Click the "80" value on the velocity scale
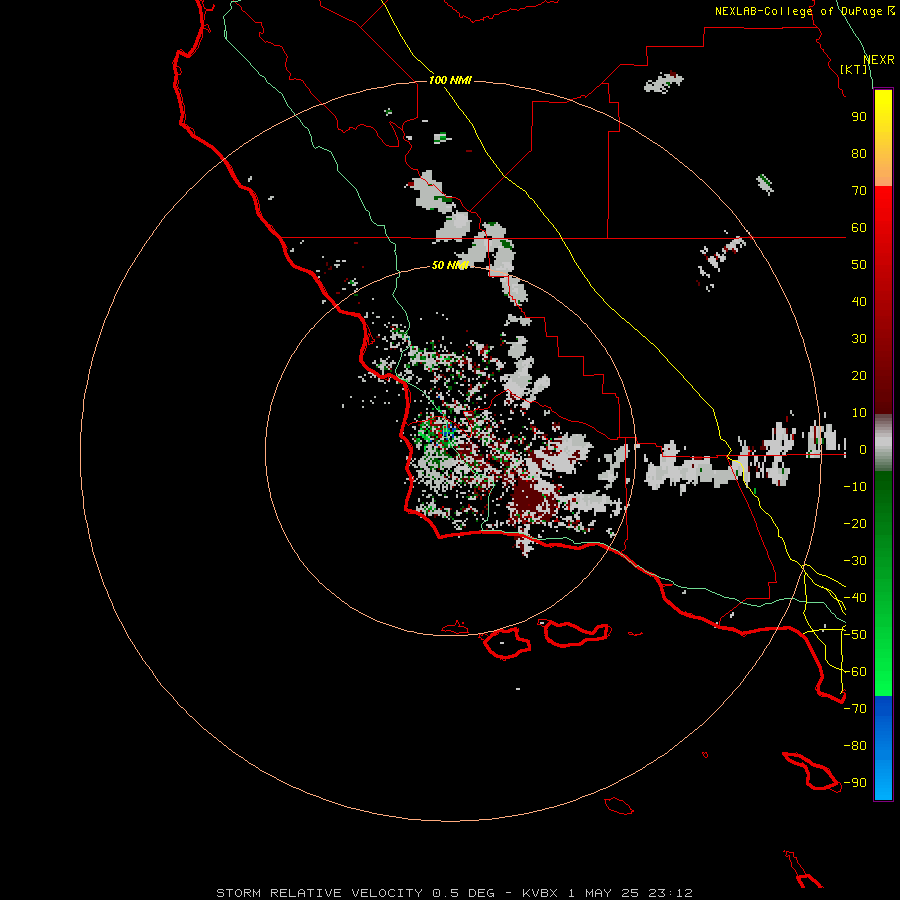 (859, 153)
